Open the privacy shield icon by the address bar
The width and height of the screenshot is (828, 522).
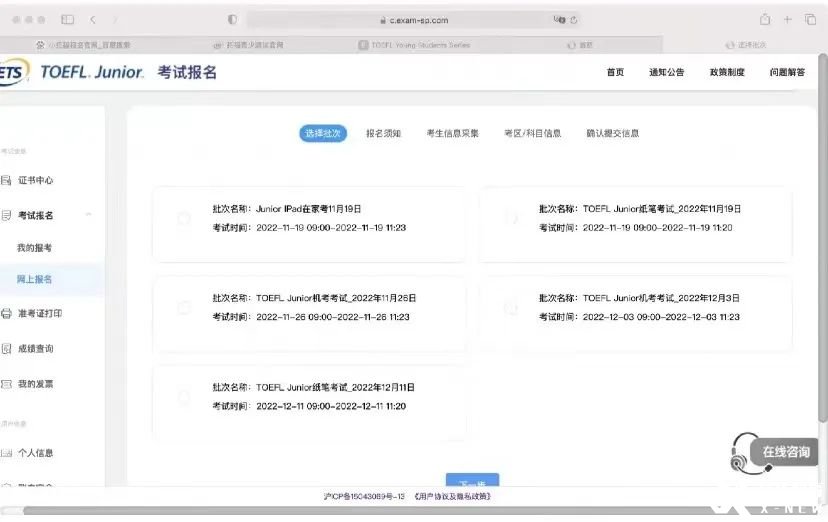pyautogui.click(x=232, y=20)
